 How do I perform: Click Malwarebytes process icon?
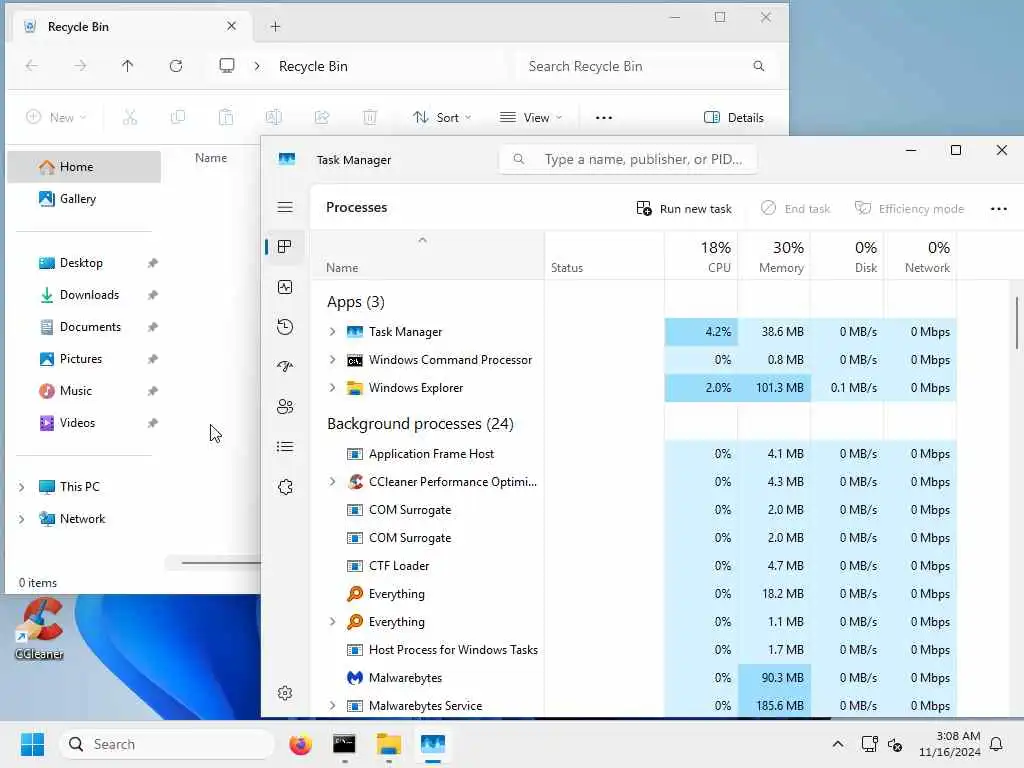pyautogui.click(x=355, y=678)
